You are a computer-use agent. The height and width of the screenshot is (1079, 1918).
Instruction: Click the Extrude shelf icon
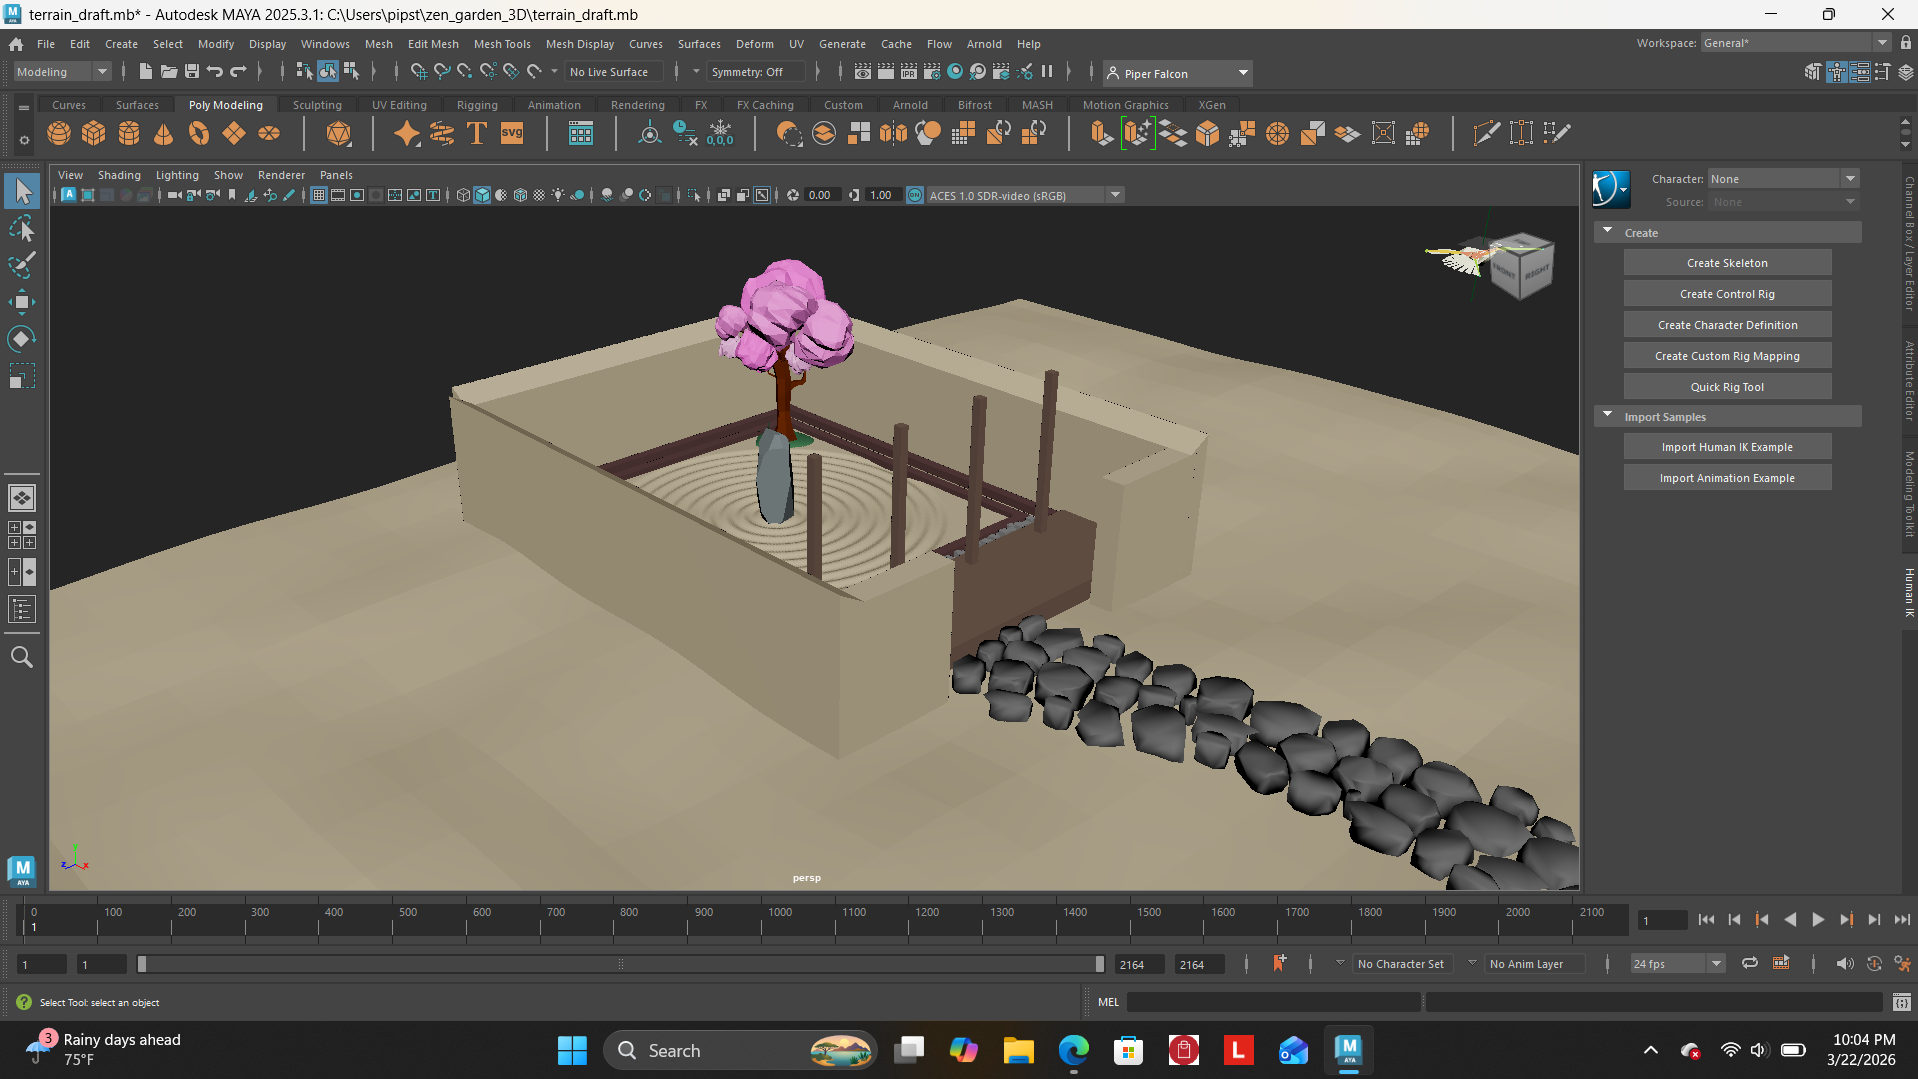pos(1102,133)
